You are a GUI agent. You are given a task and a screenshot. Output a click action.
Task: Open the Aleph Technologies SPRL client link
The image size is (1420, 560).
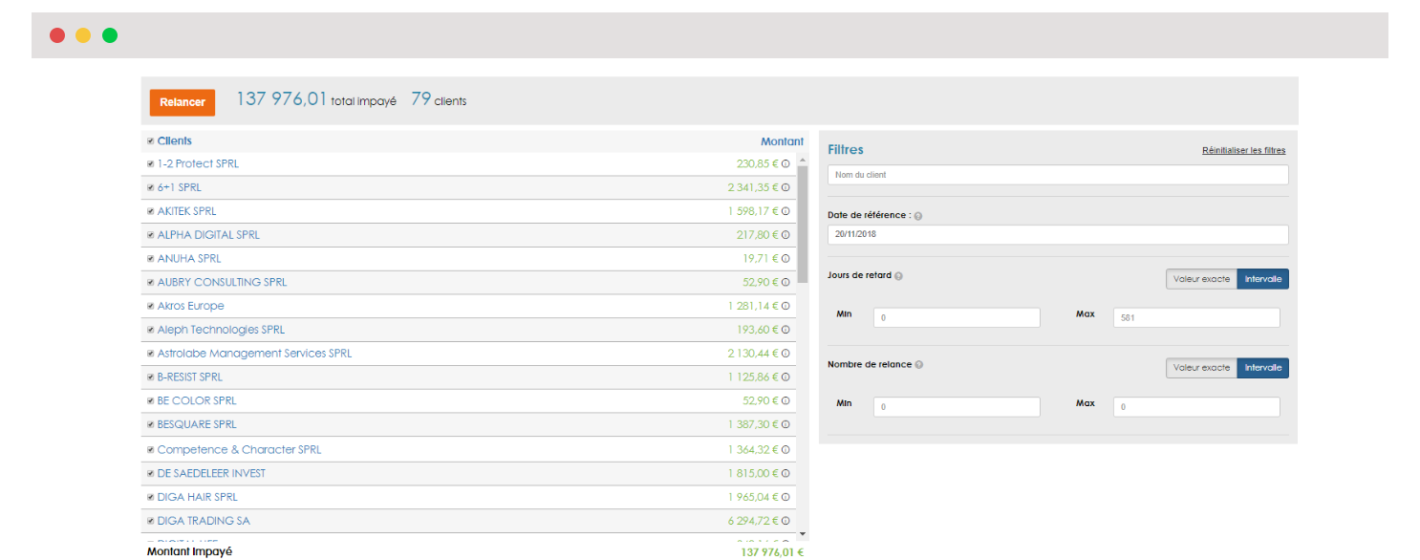pos(221,330)
